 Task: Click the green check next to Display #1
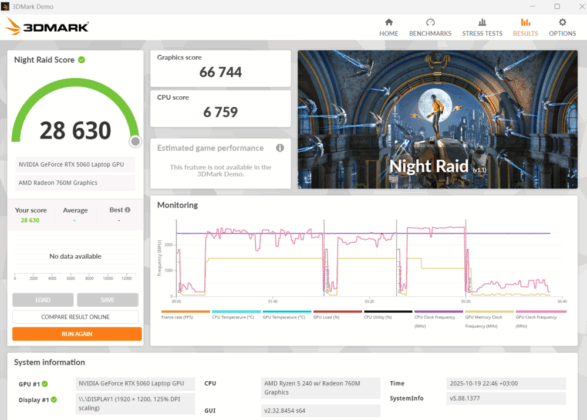54,400
